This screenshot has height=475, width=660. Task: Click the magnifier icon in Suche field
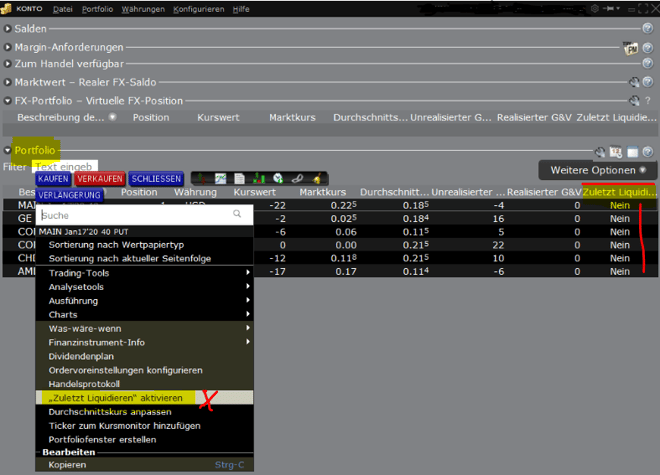pyautogui.click(x=237, y=214)
